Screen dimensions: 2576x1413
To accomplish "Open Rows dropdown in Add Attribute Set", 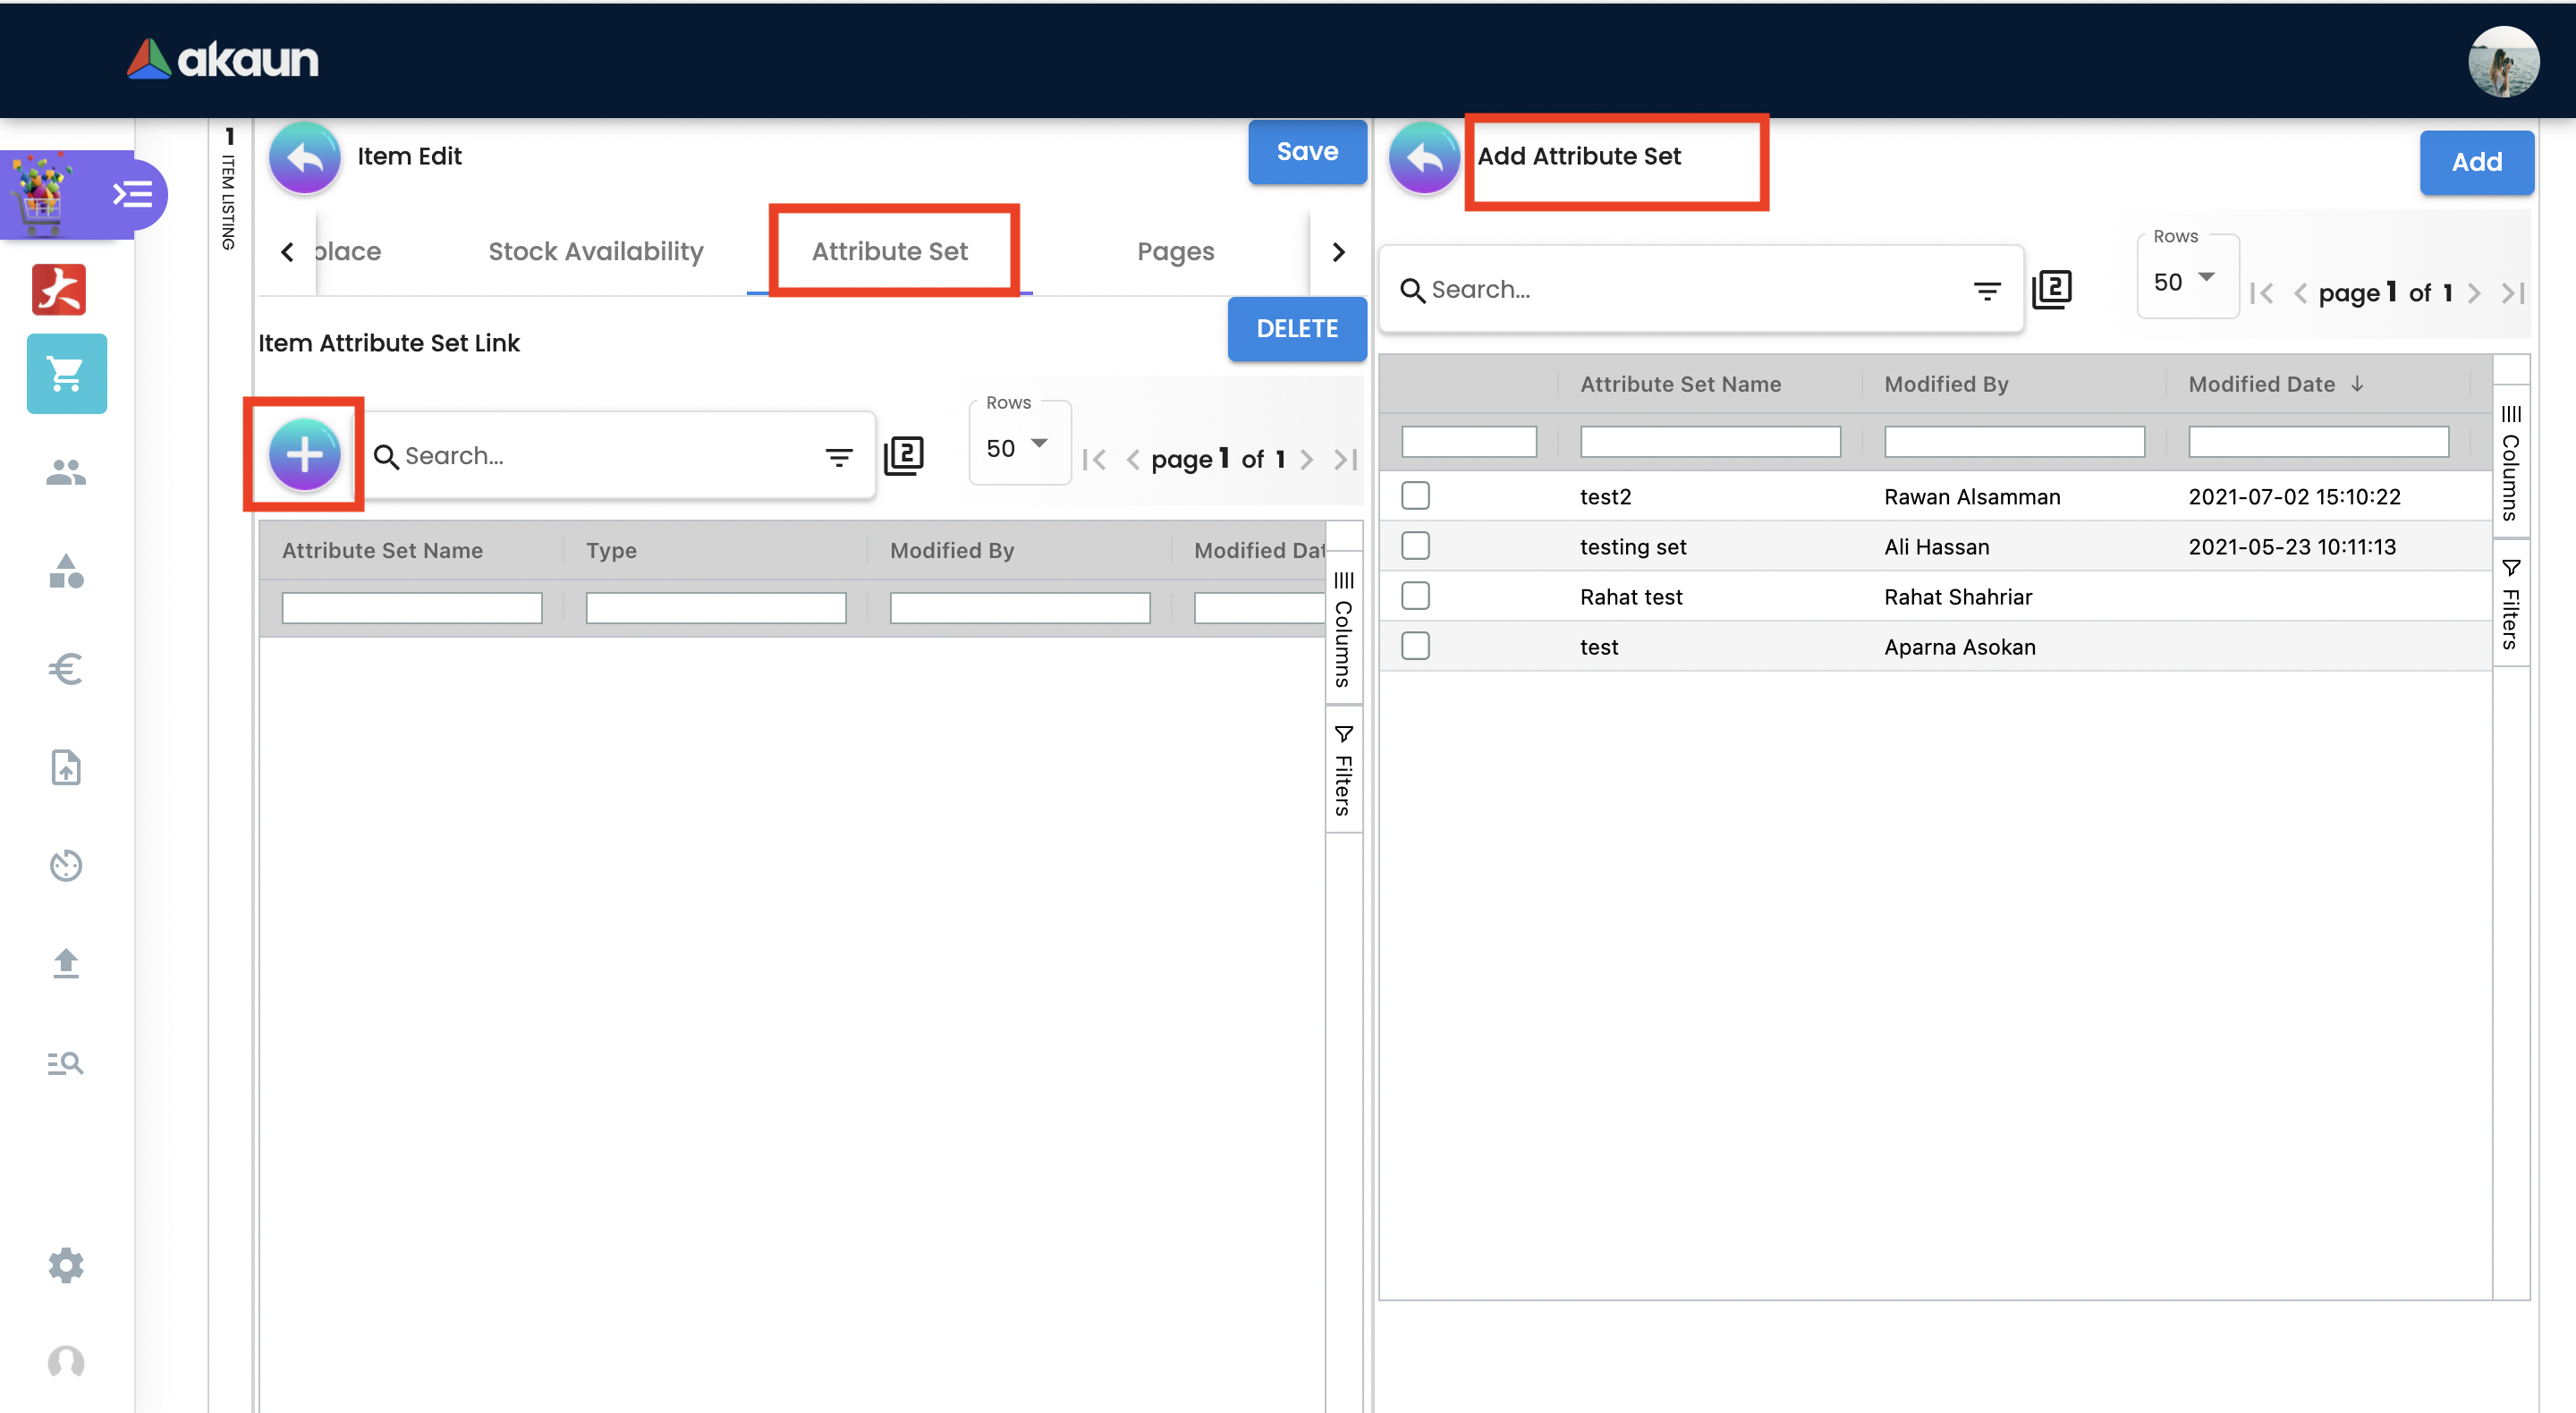I will click(2186, 282).
